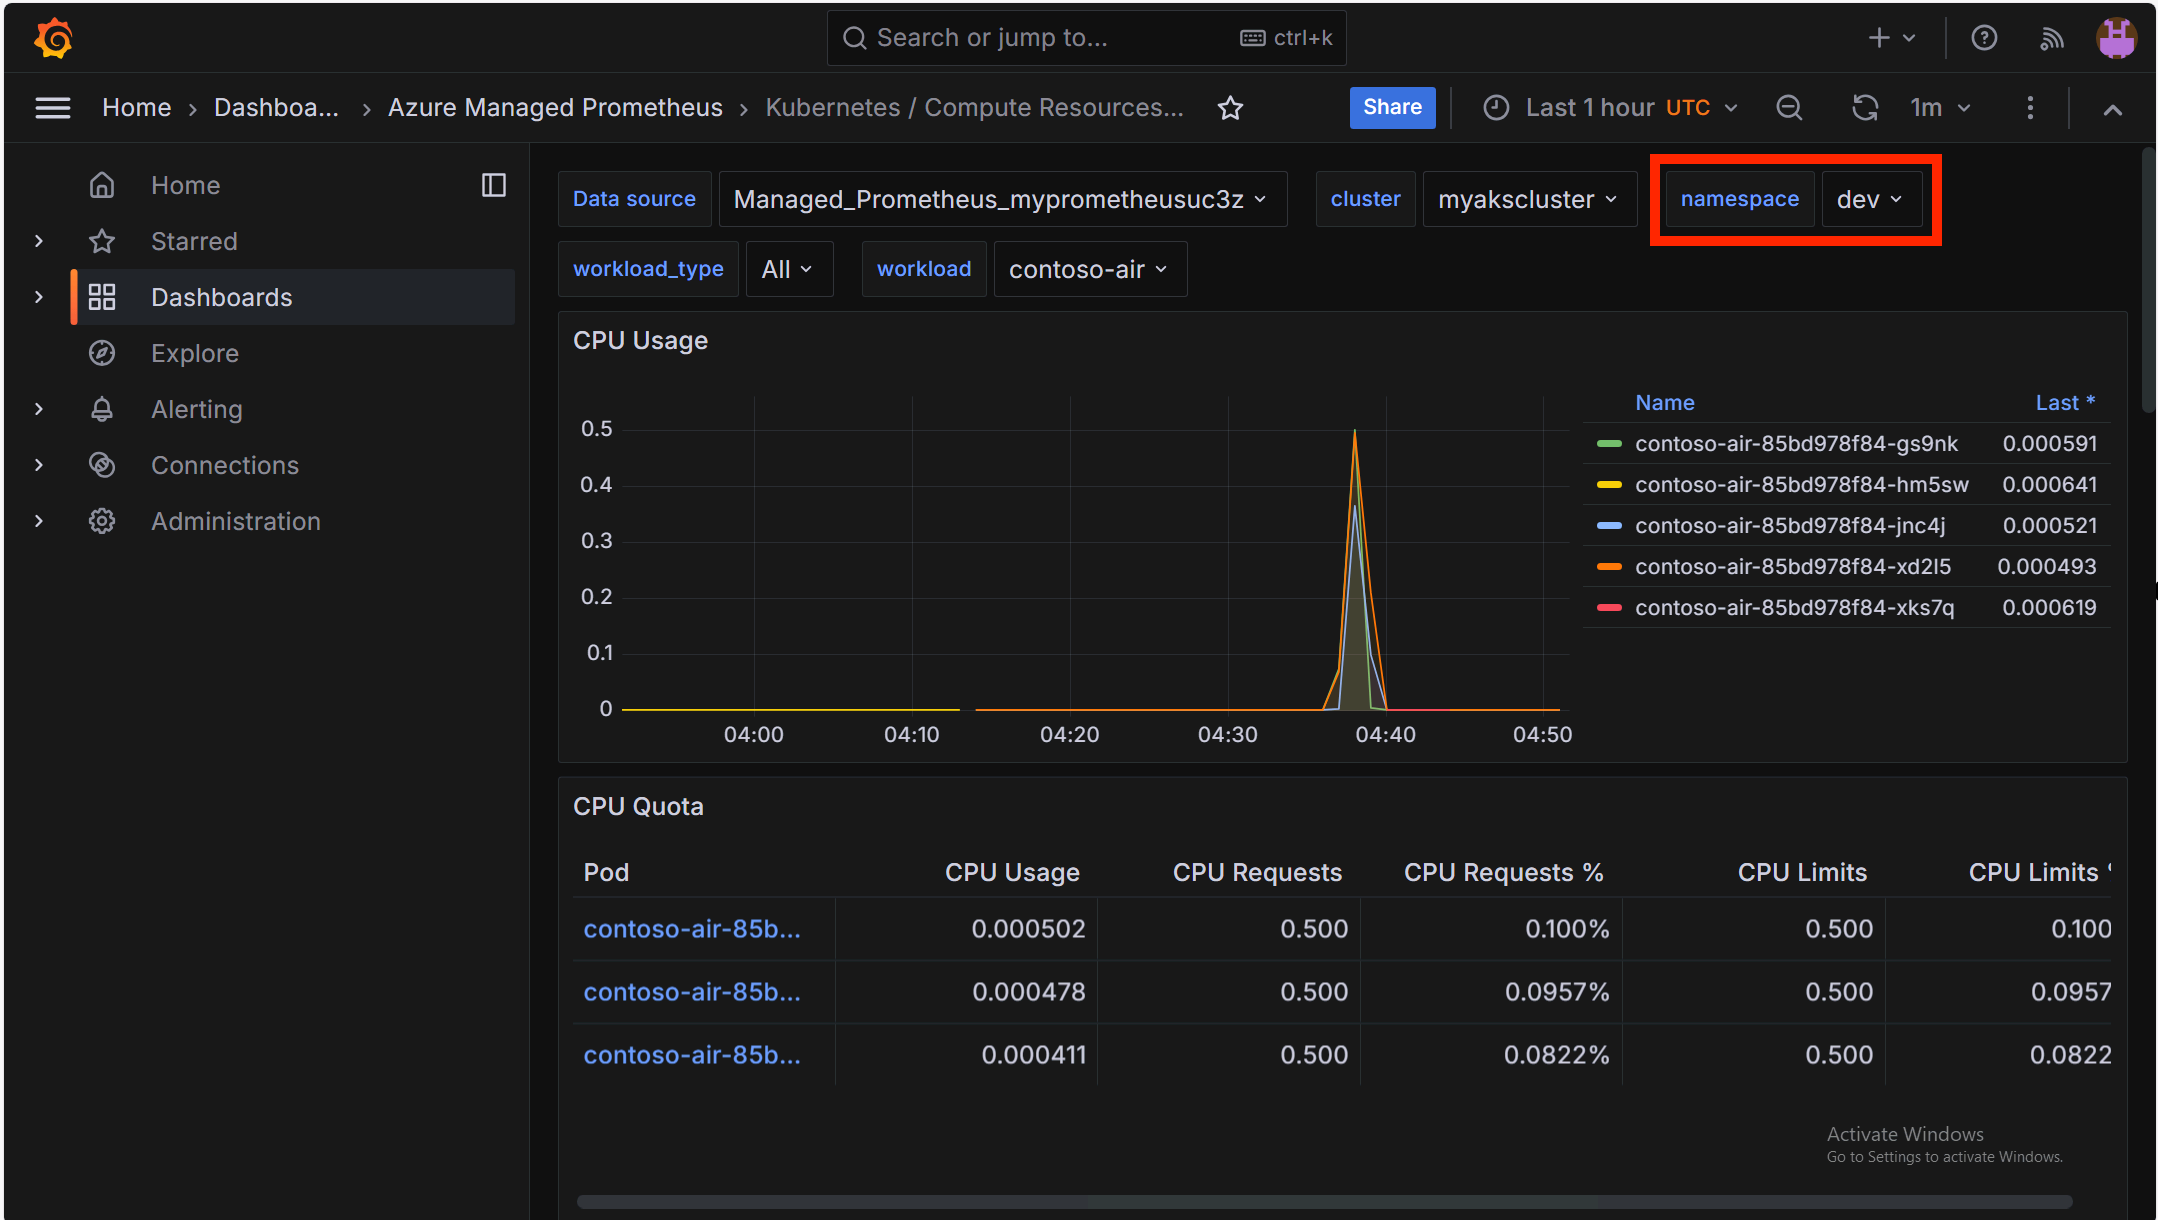Image resolution: width=2158 pixels, height=1220 pixels.
Task: Click the yellow hm5sw legend color swatch
Action: (x=1609, y=485)
